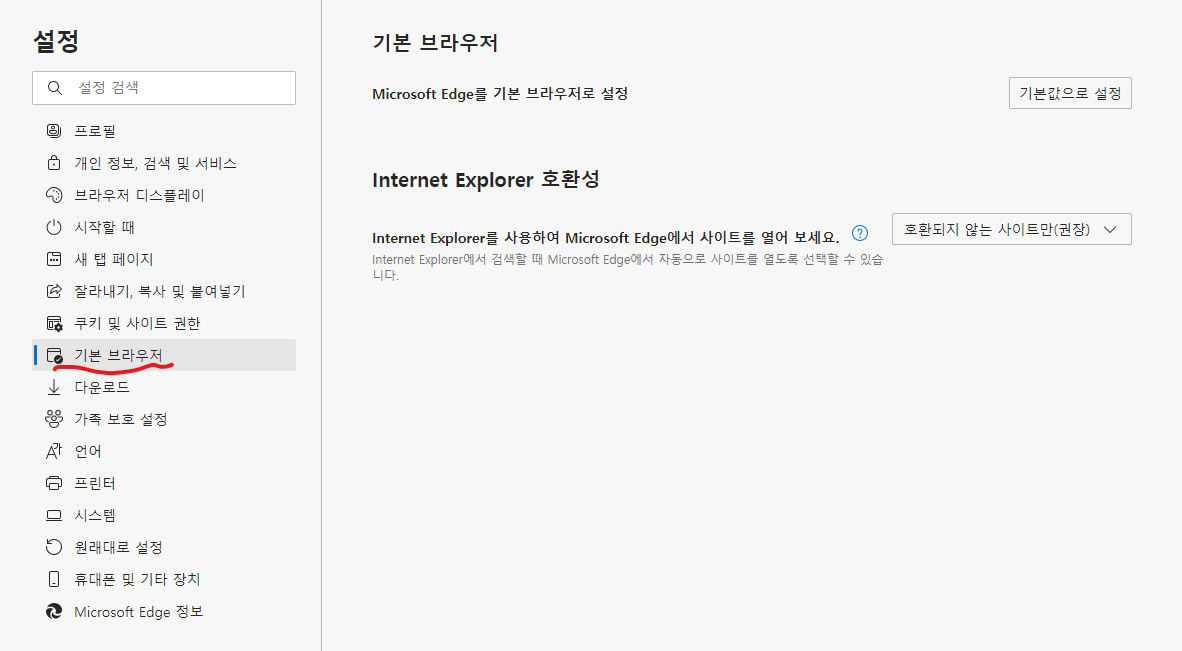The height and width of the screenshot is (651, 1182).
Task: Click the default browser icon beside 기본 브라우저
Action: 54,355
